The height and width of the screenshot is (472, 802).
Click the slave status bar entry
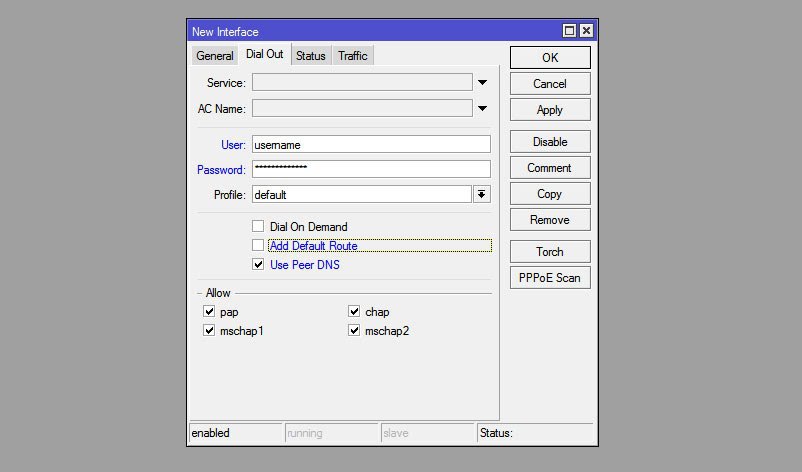click(428, 433)
